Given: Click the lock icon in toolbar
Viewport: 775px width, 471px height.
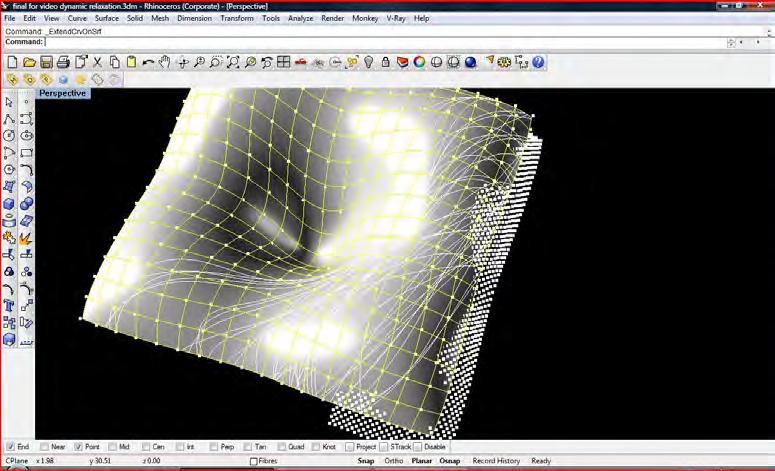Looking at the screenshot, I should click(x=385, y=62).
